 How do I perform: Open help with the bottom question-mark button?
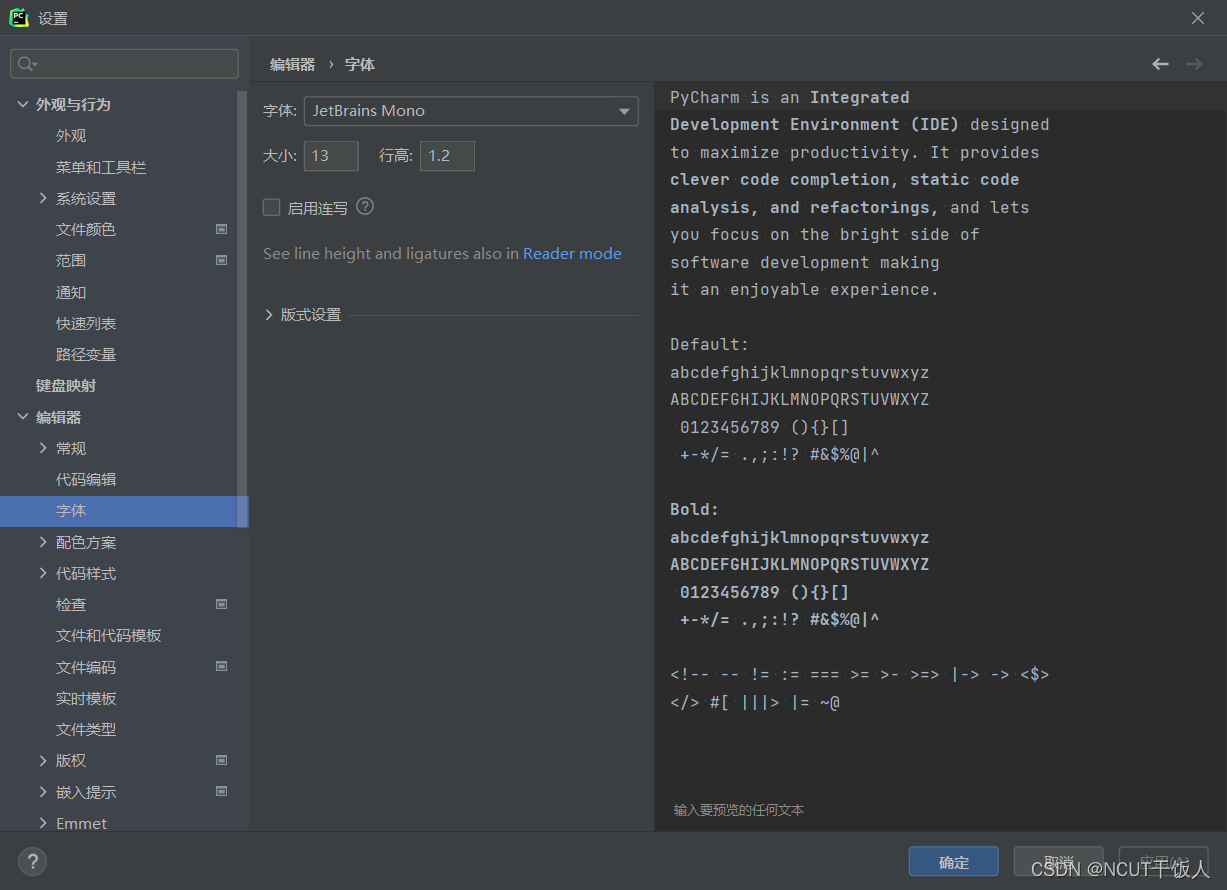[x=32, y=861]
